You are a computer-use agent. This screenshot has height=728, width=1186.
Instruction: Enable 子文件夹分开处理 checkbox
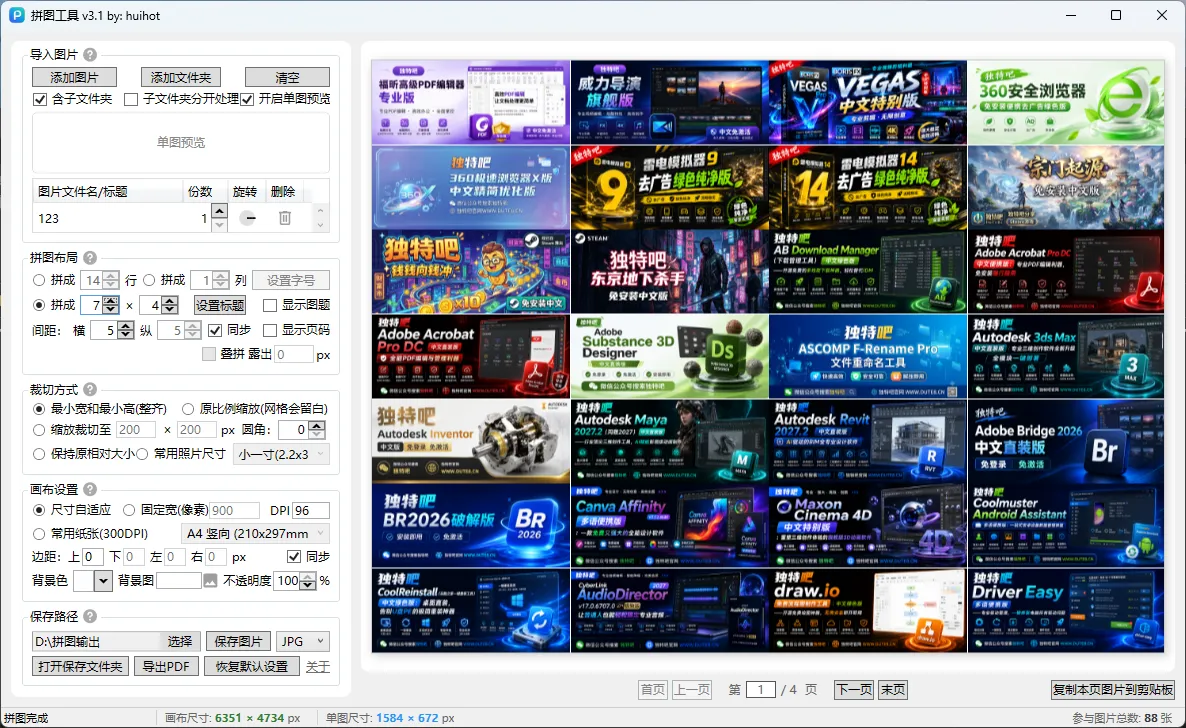(131, 98)
